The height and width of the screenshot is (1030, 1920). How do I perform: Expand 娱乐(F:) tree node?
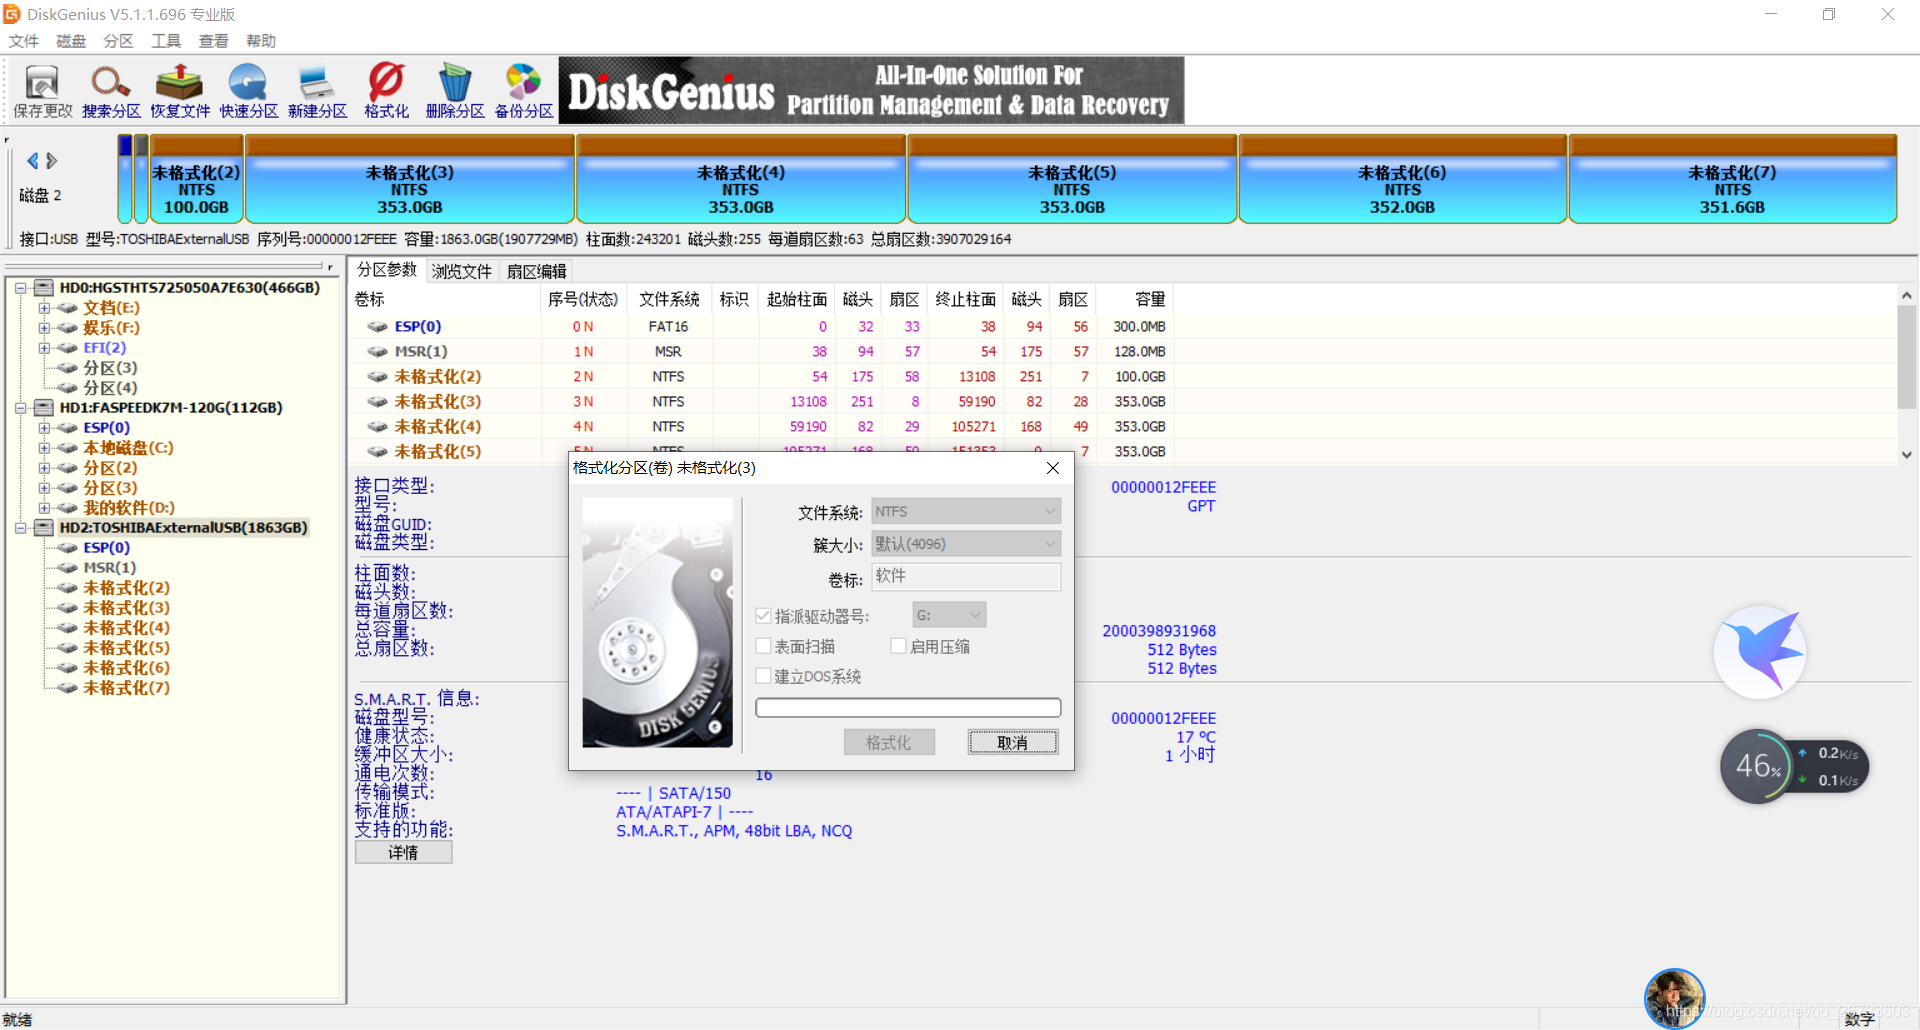[44, 328]
